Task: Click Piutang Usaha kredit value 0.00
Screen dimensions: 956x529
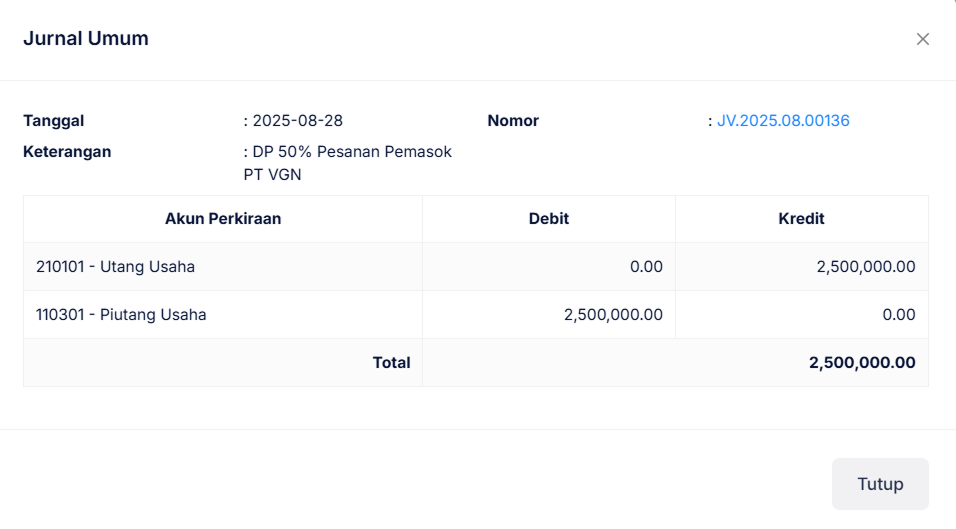Action: (899, 315)
